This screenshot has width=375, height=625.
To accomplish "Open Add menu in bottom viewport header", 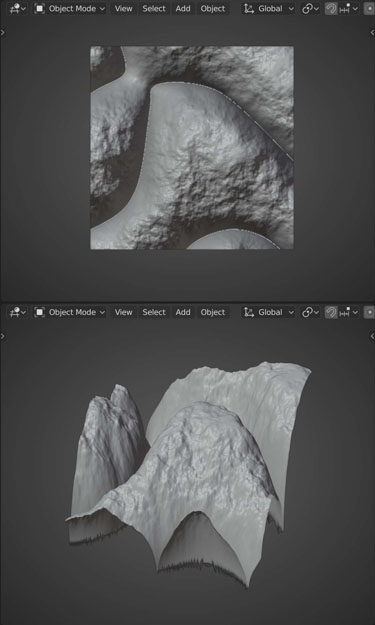I will (x=183, y=312).
